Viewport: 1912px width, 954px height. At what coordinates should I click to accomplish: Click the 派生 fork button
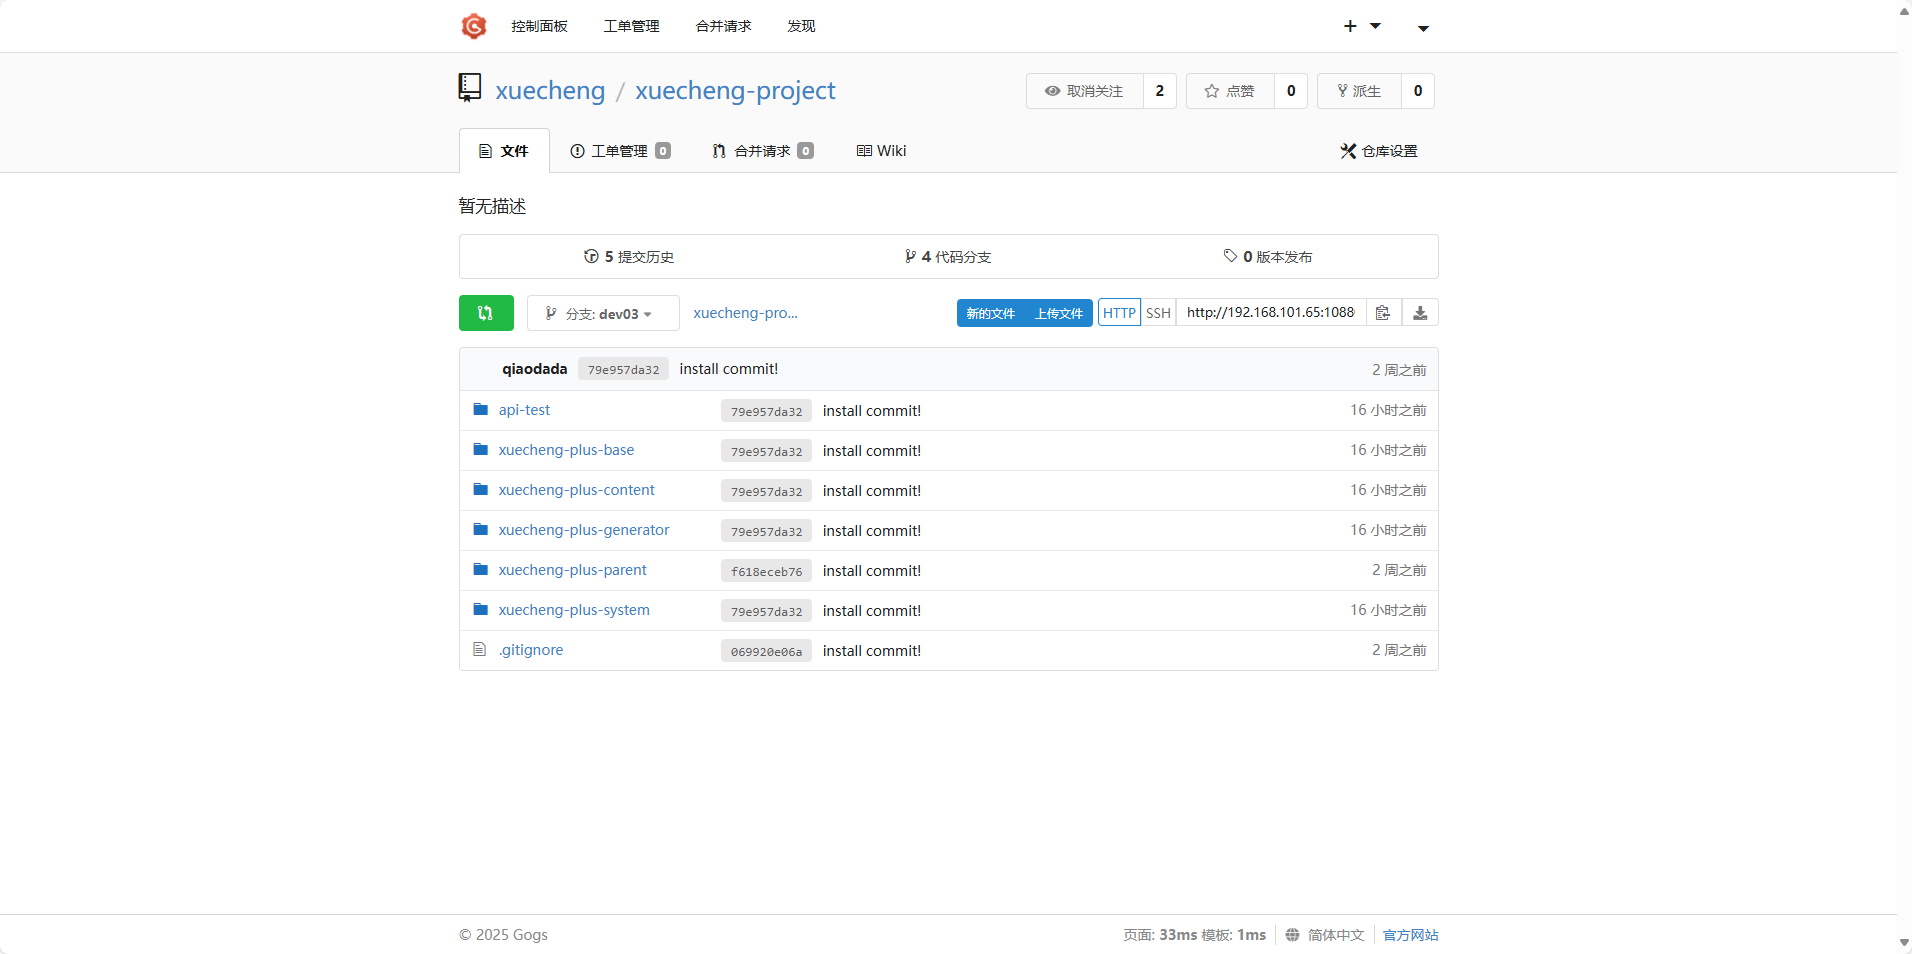(1359, 91)
